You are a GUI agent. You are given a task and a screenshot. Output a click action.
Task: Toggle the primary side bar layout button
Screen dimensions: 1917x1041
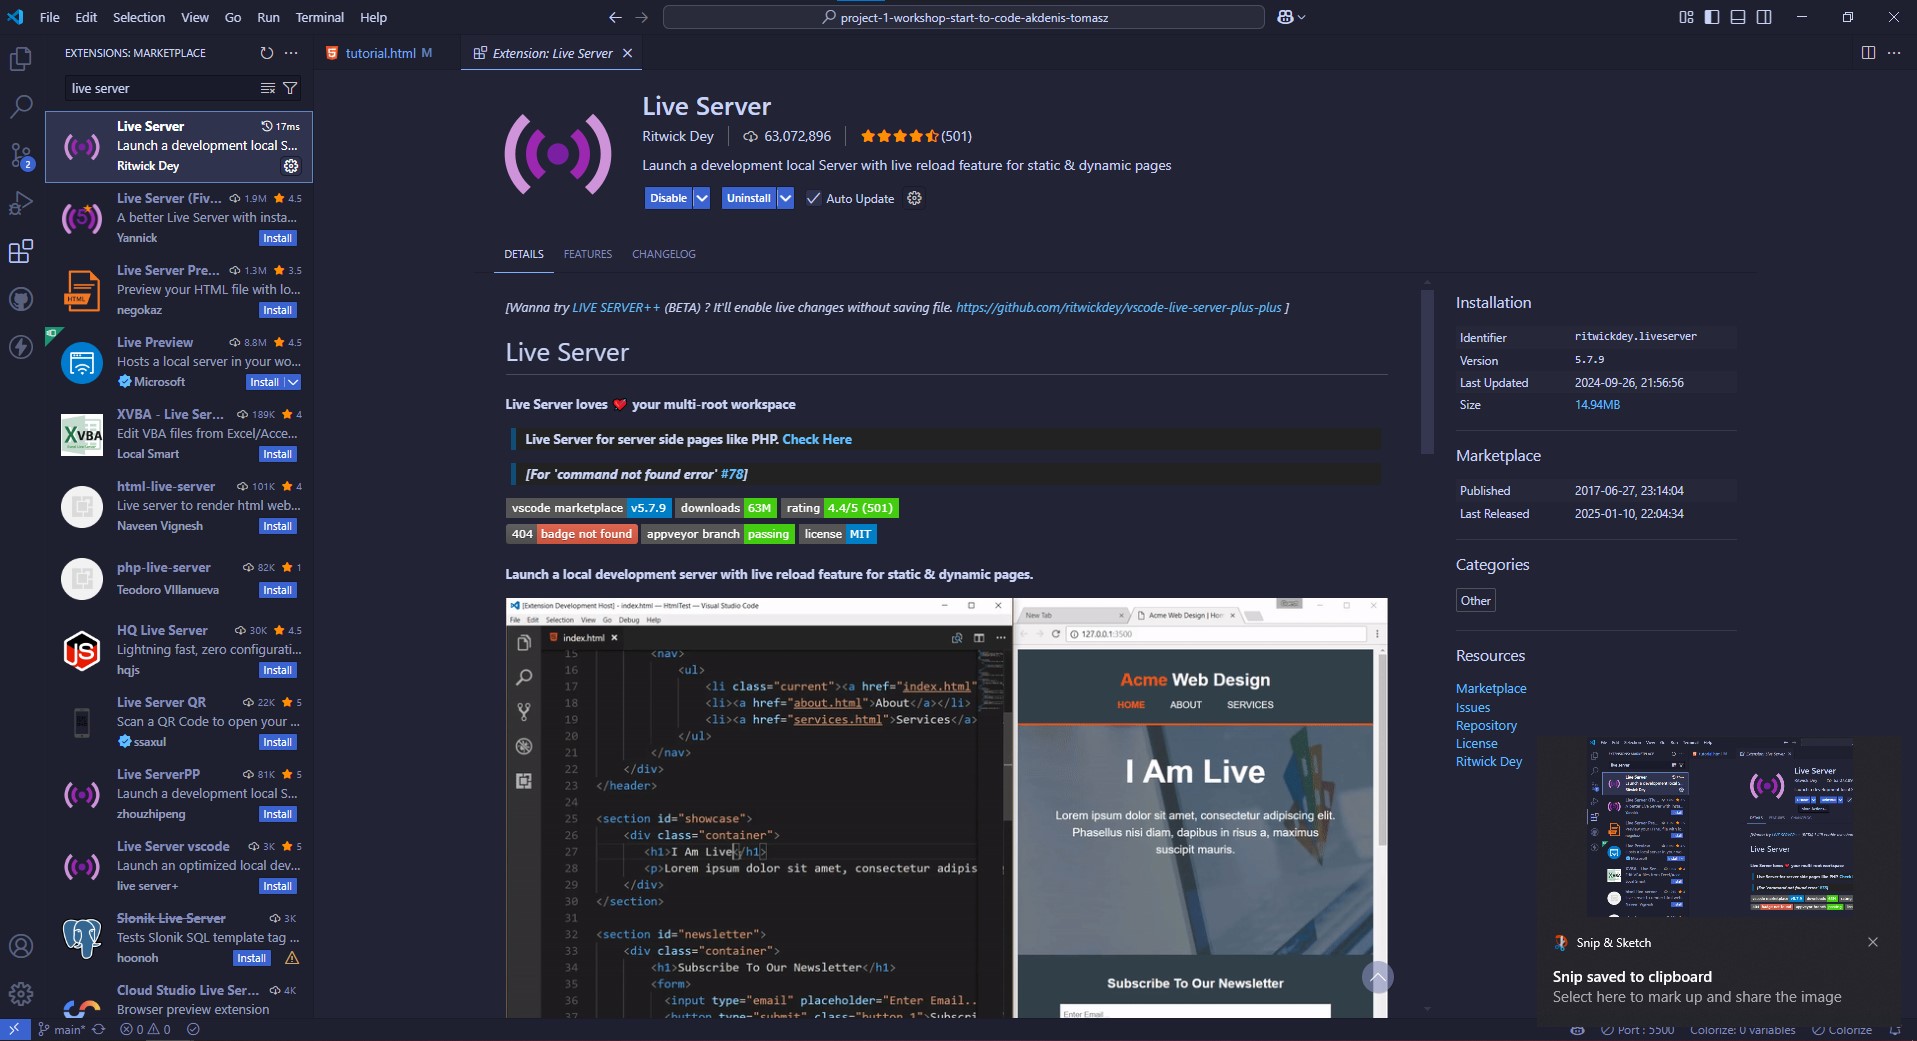tap(1712, 17)
